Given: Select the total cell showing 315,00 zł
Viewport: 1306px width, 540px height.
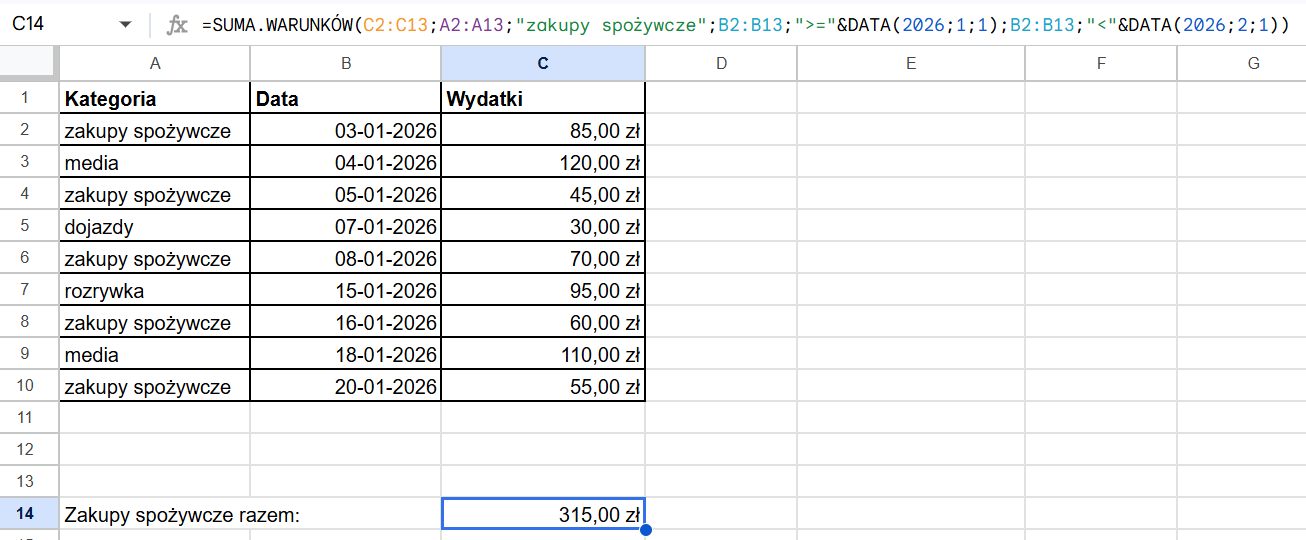Looking at the screenshot, I should (543, 515).
